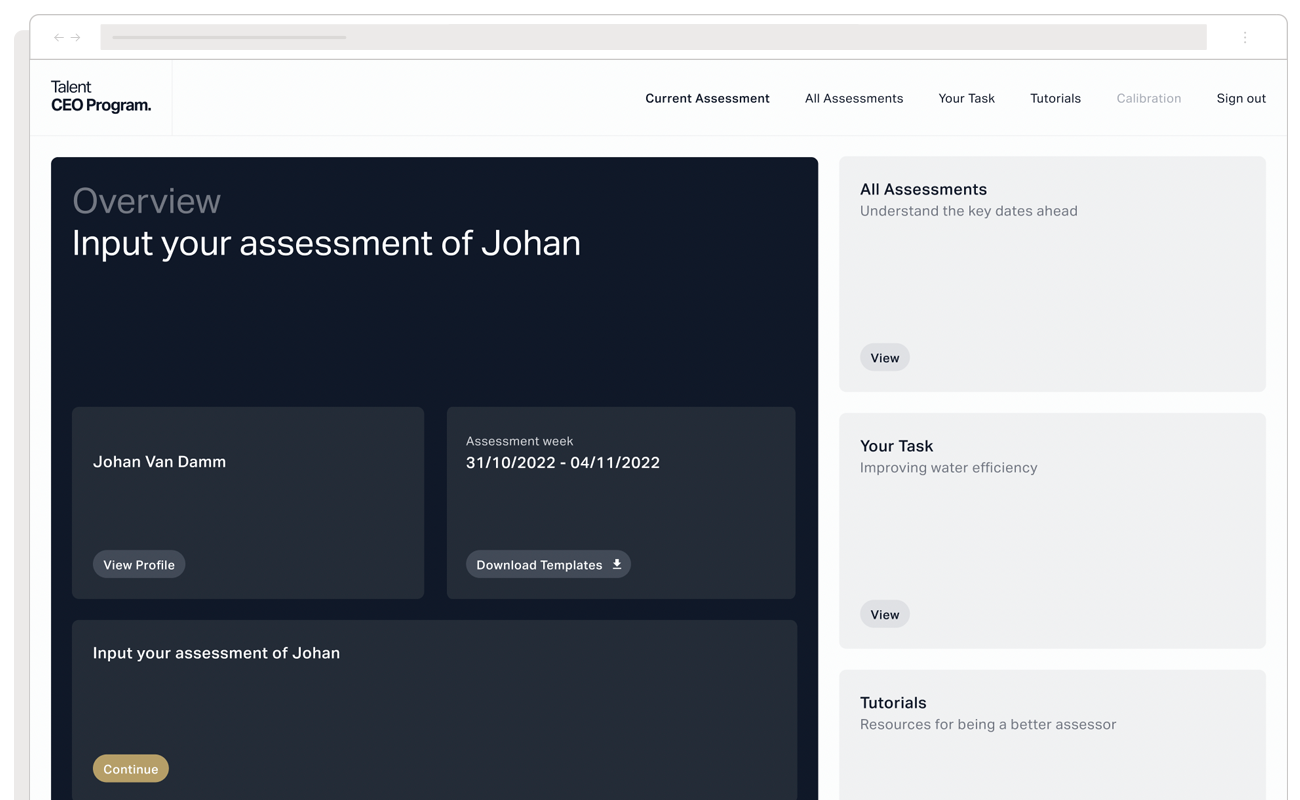Screen dimensions: 1300x800
Task: Click the Tutorials card title
Action: pyautogui.click(x=893, y=702)
